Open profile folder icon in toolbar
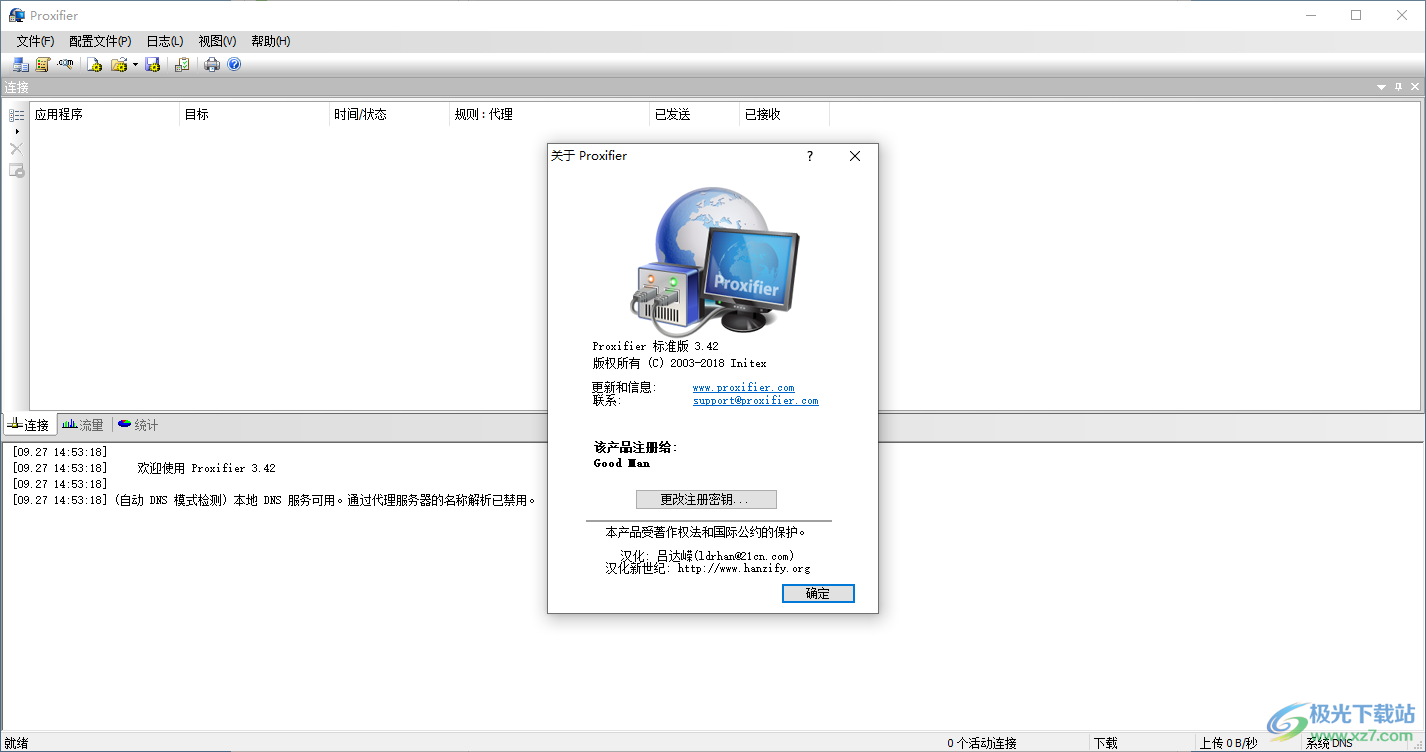This screenshot has width=1426, height=752. click(x=119, y=65)
